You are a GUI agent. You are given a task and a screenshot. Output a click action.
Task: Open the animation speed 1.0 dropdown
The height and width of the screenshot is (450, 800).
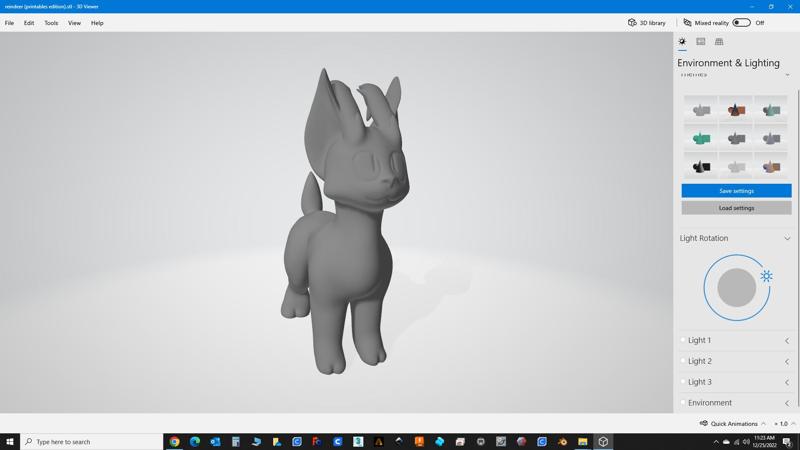(x=784, y=423)
